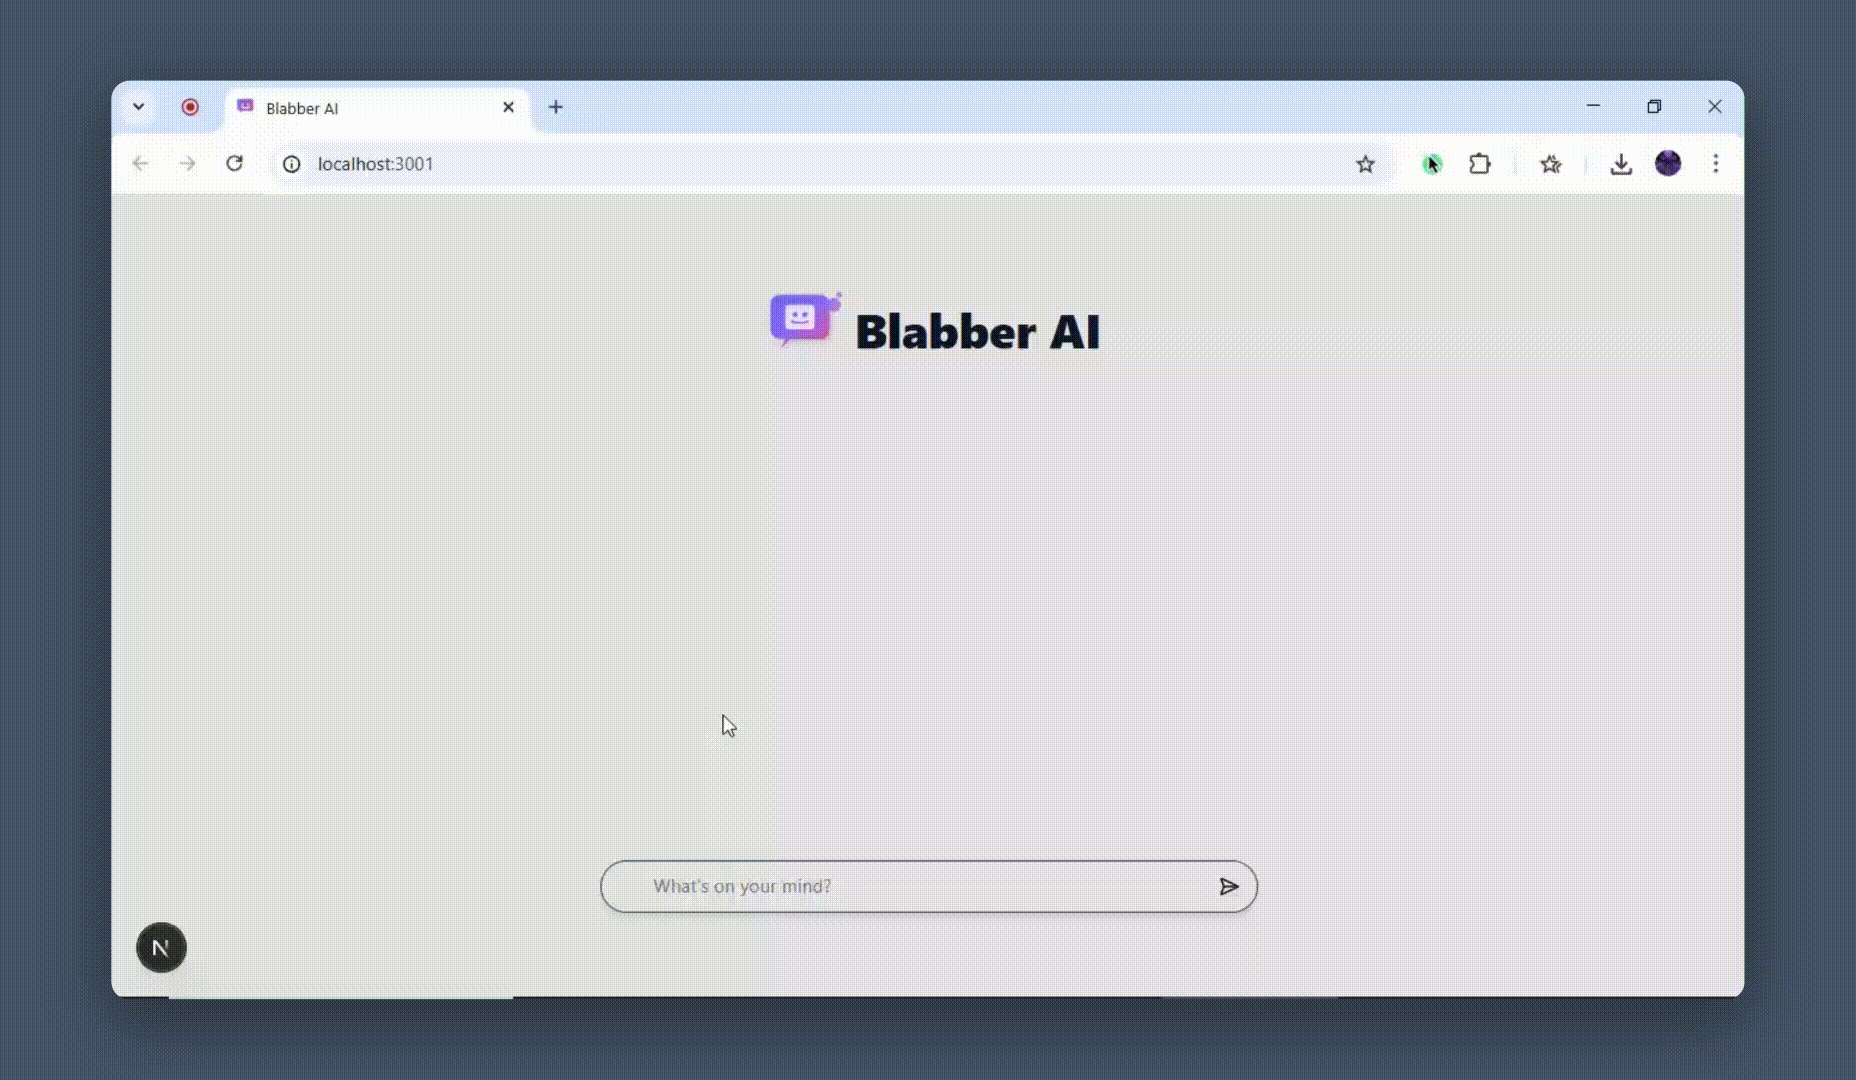Screen dimensions: 1856x1080
Task: Click the N user avatar circle
Action: 161,947
